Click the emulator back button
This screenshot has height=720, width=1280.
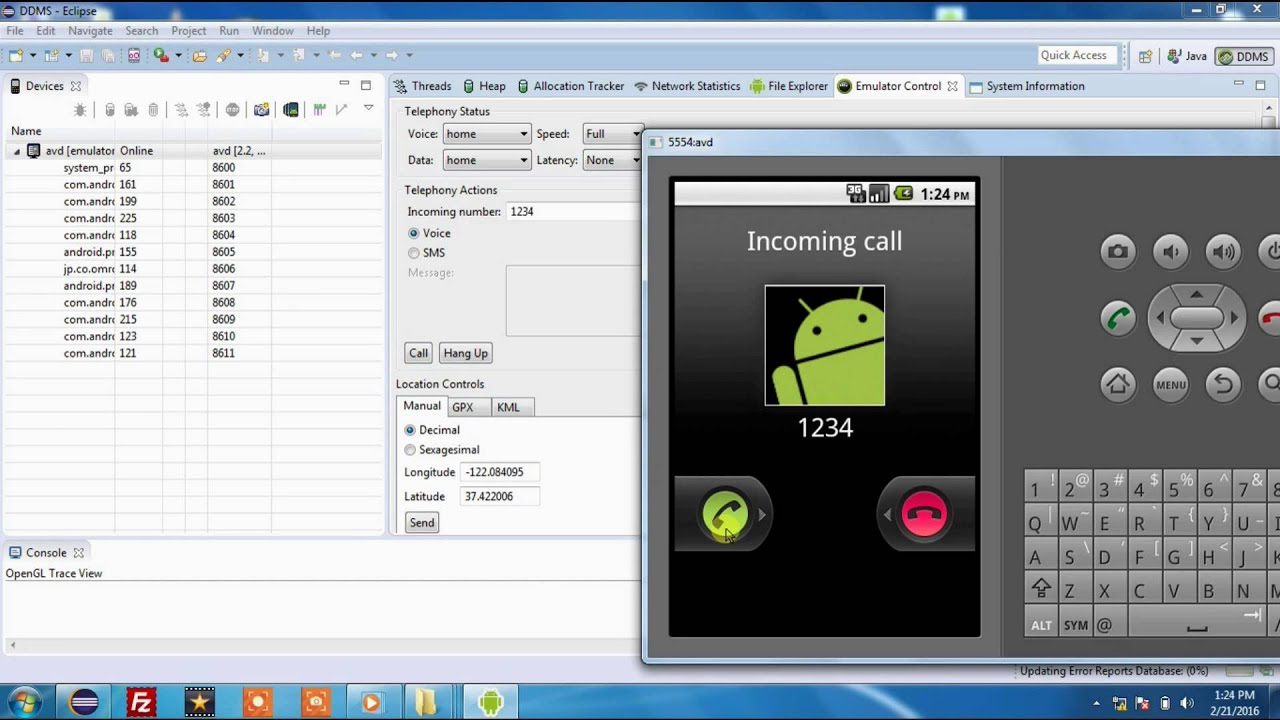pyautogui.click(x=1224, y=384)
